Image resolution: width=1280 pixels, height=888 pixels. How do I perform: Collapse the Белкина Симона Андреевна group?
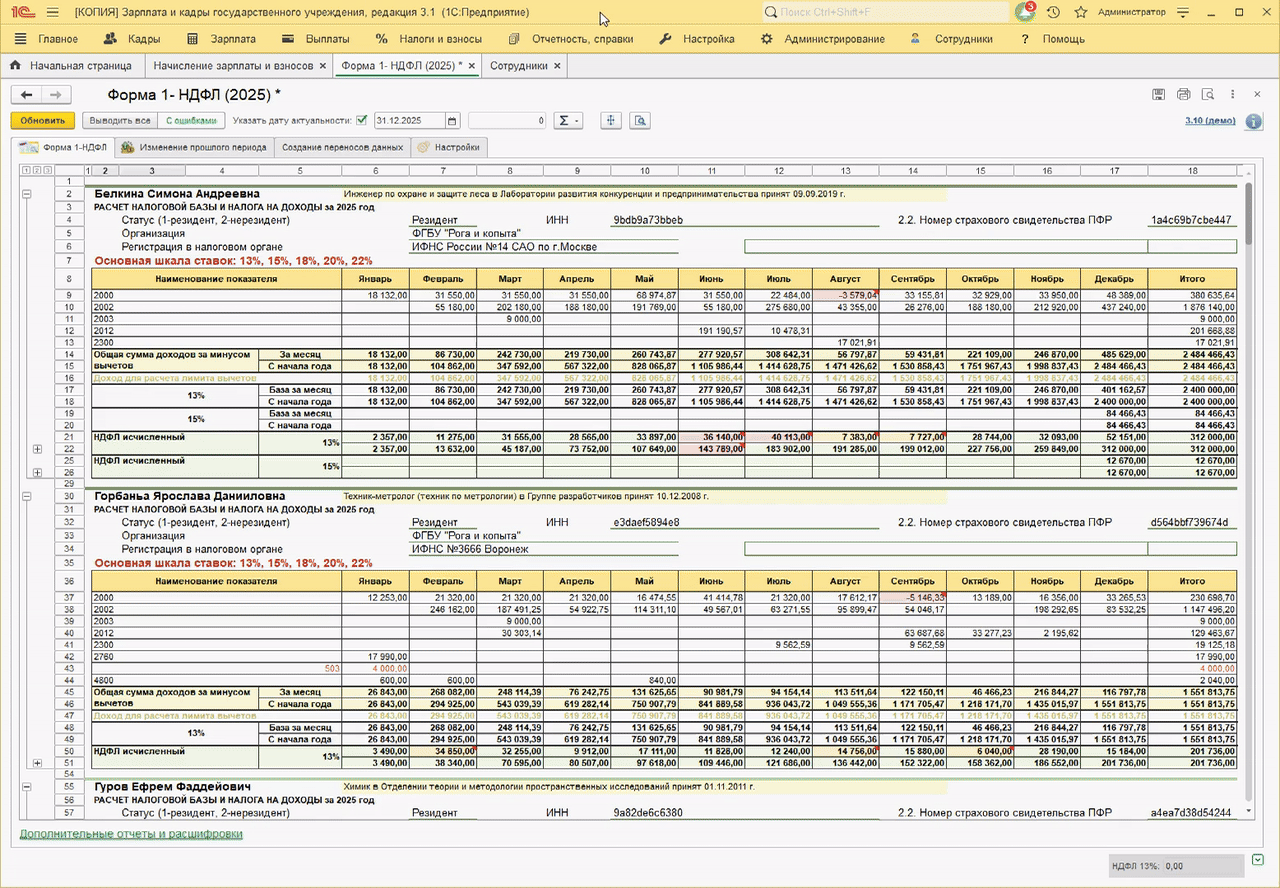tap(26, 194)
